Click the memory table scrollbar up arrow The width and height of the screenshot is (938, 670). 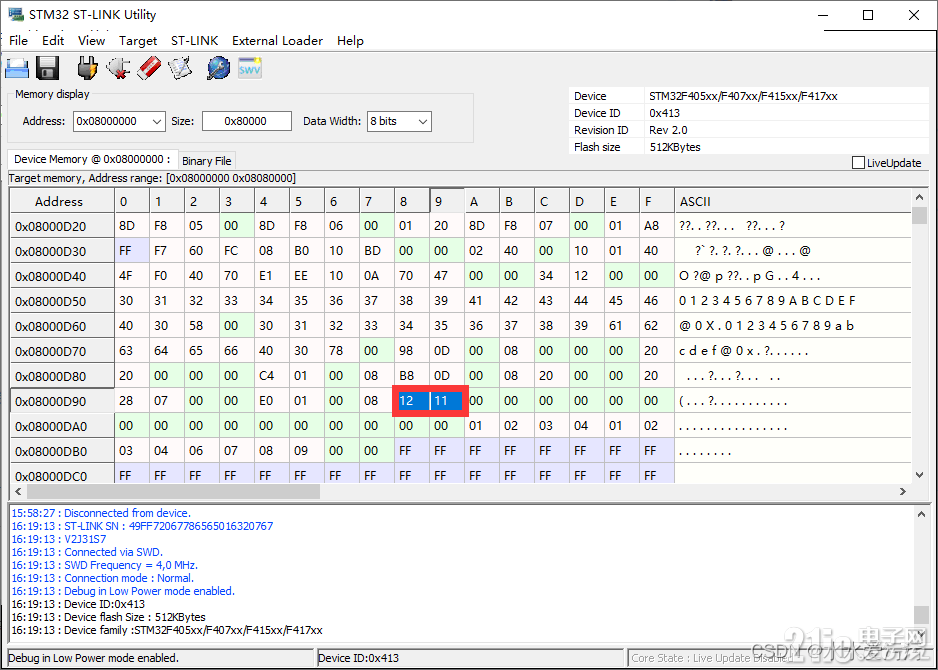pyautogui.click(x=919, y=197)
